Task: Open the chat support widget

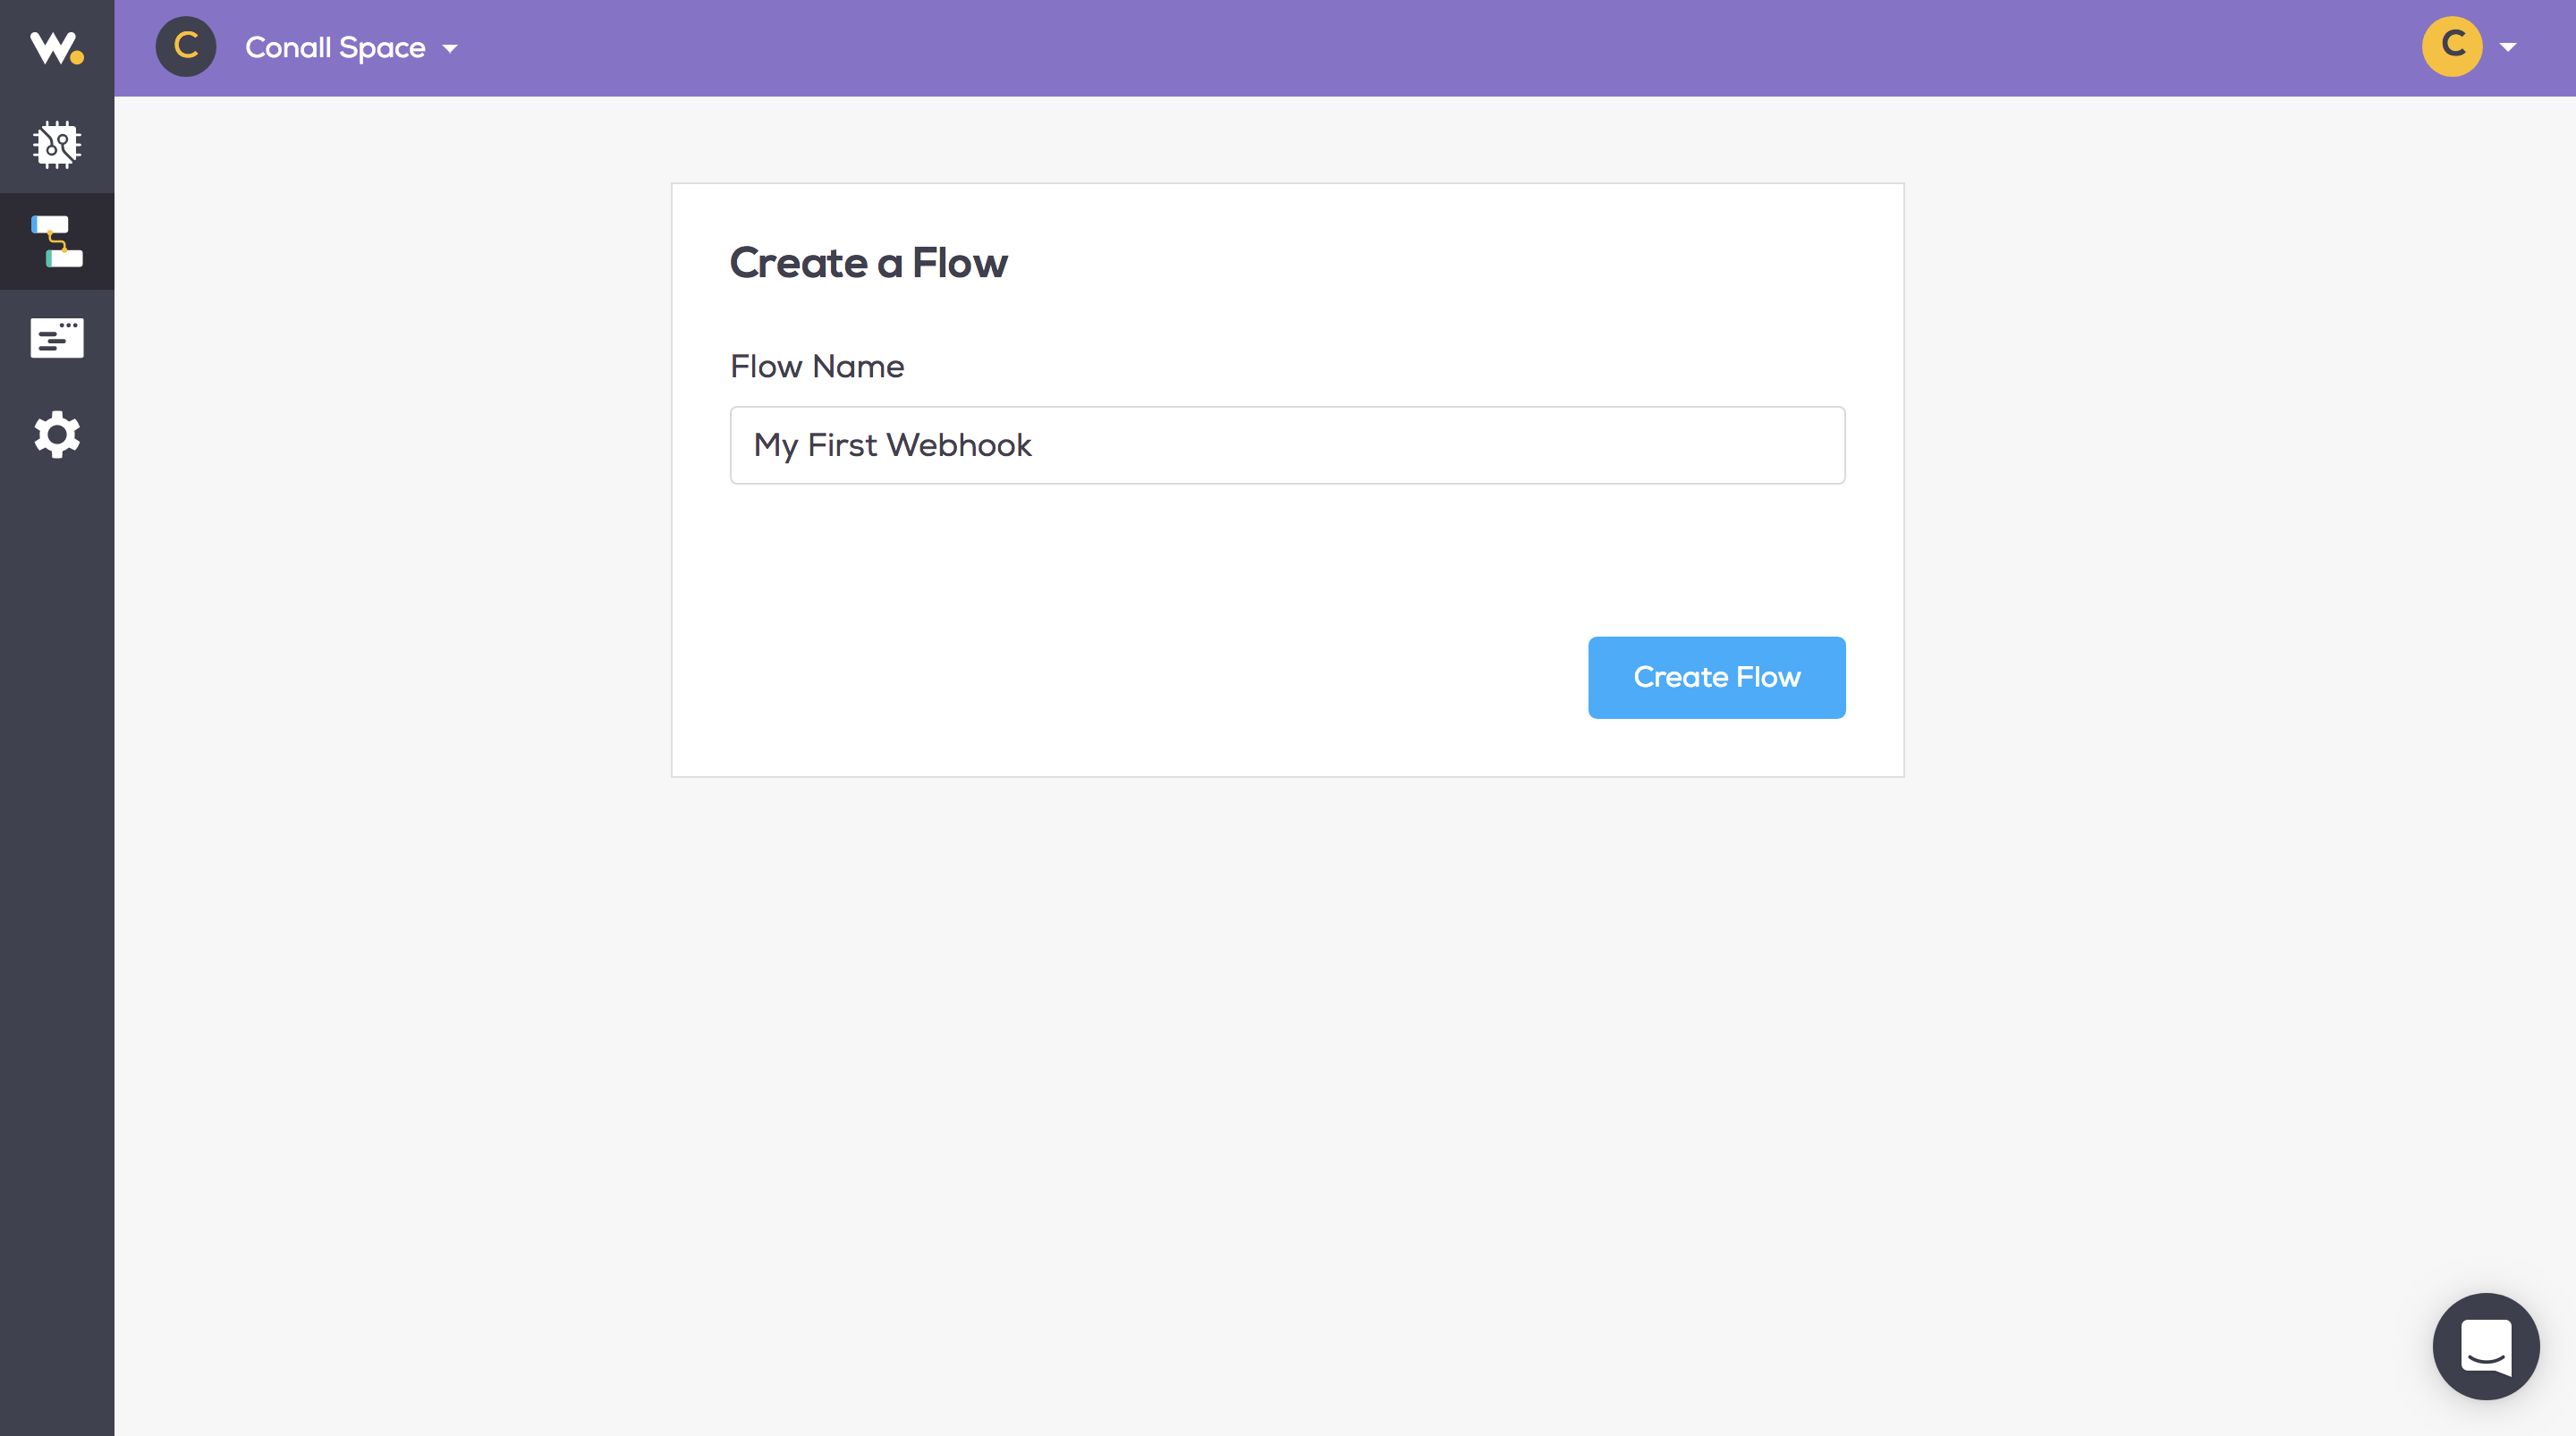Action: (2485, 1346)
